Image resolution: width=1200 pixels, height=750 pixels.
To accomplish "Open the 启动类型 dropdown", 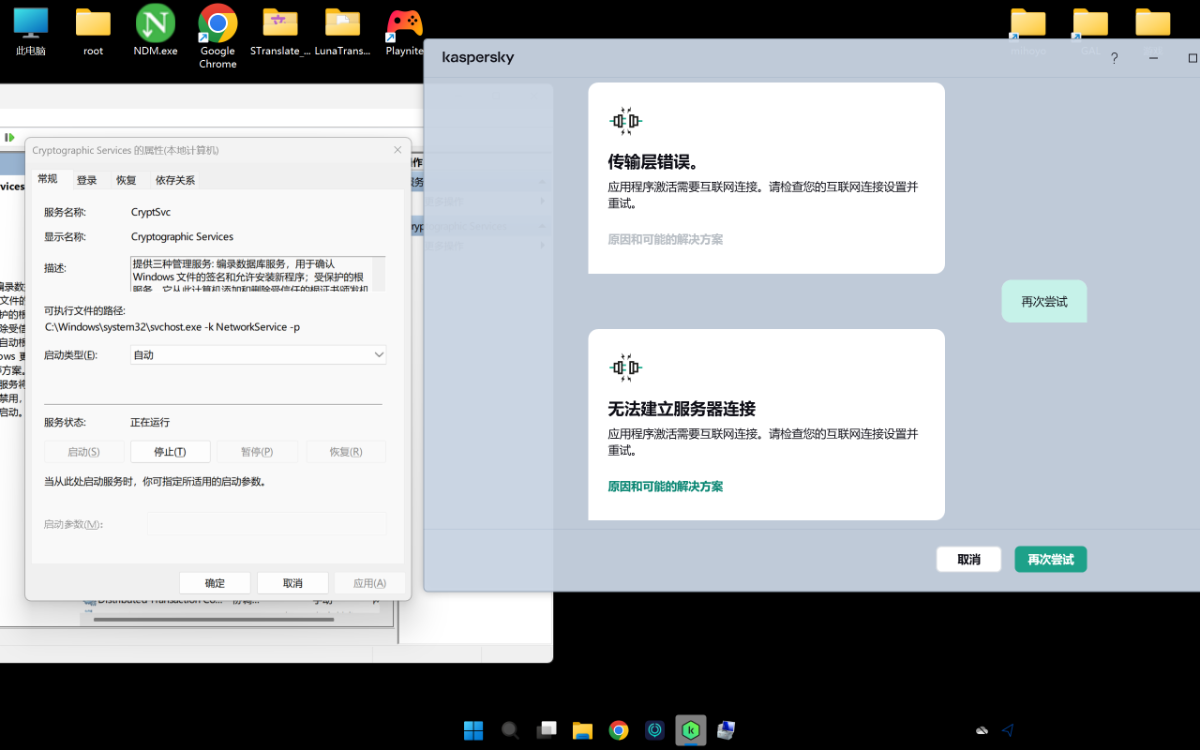I will [x=258, y=355].
